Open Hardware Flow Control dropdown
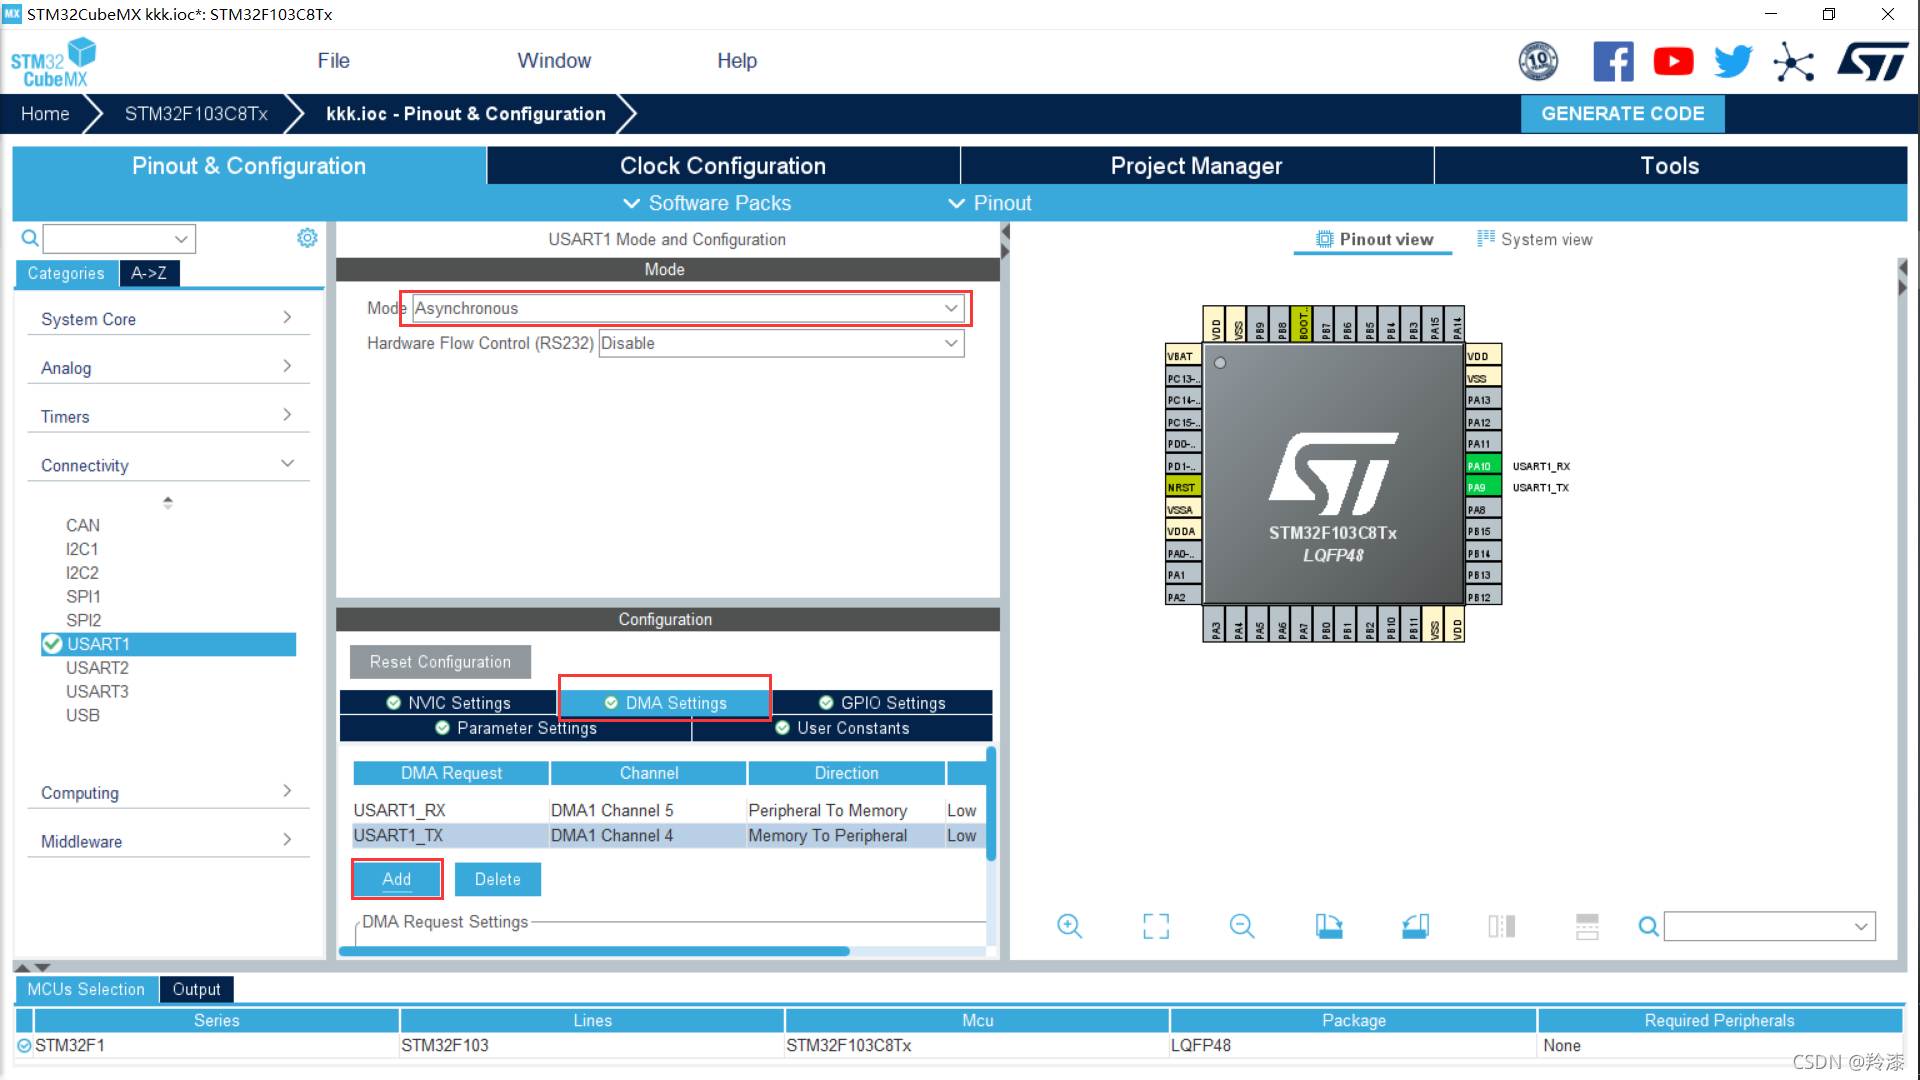Screen dimensions: 1920x1080 point(781,343)
